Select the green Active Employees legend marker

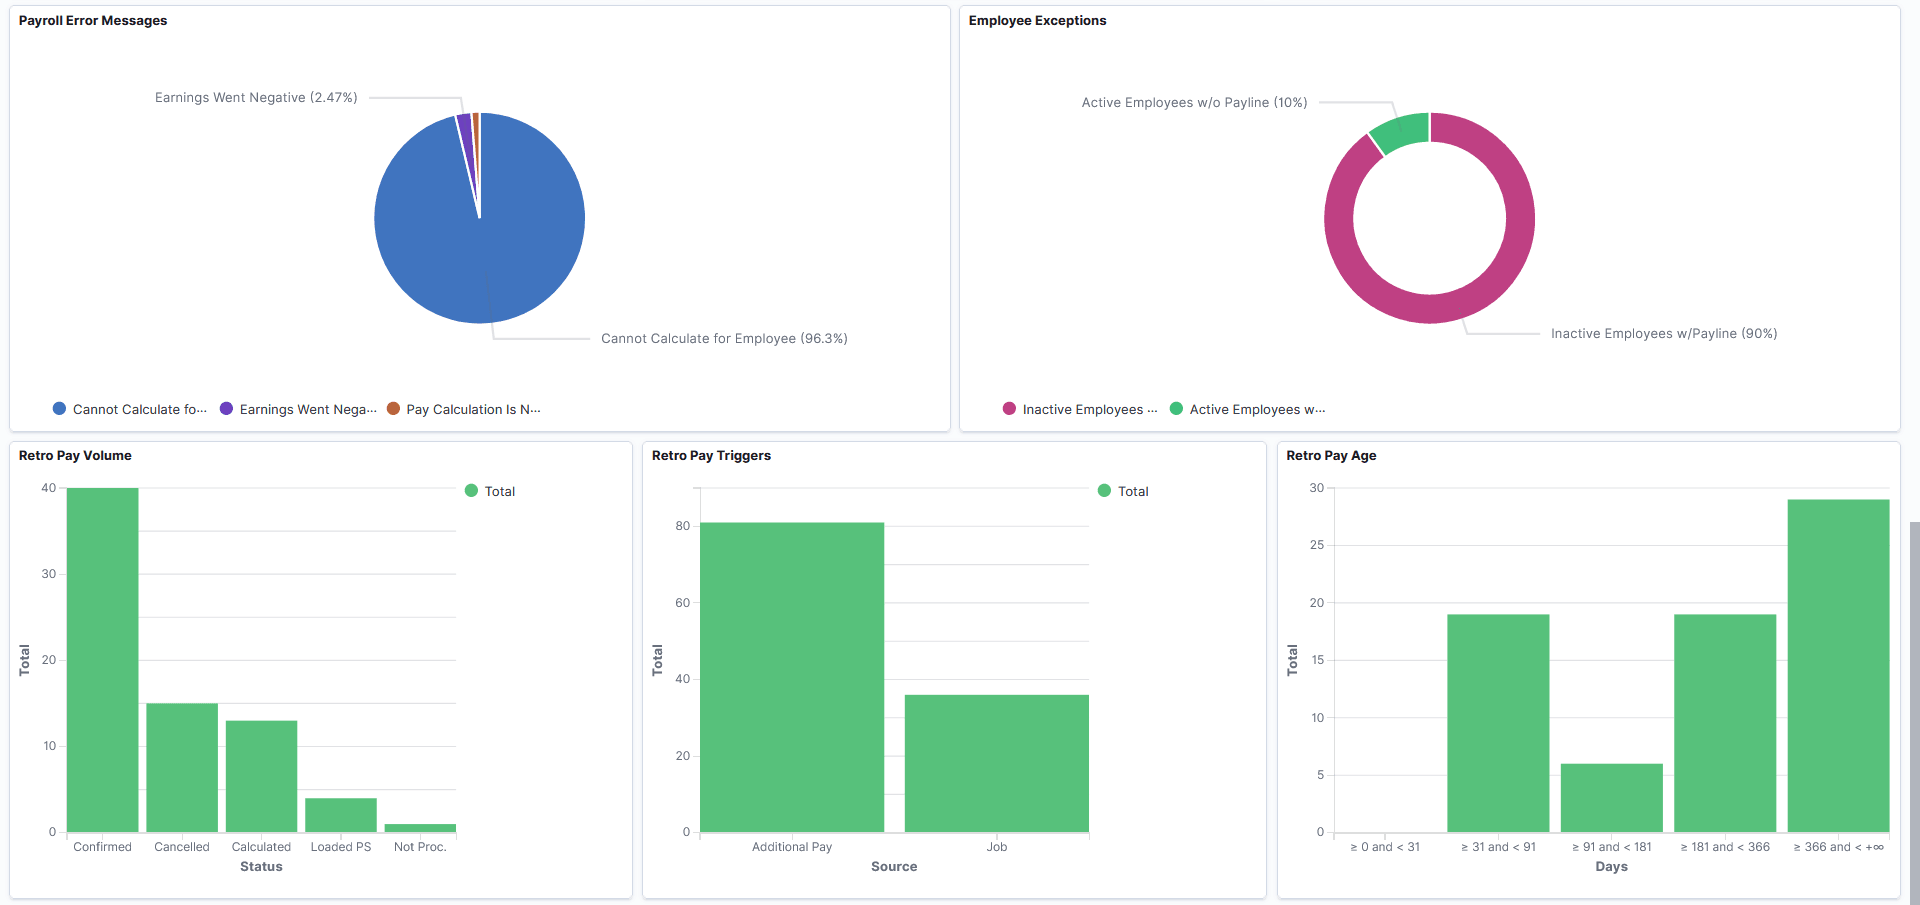1176,409
